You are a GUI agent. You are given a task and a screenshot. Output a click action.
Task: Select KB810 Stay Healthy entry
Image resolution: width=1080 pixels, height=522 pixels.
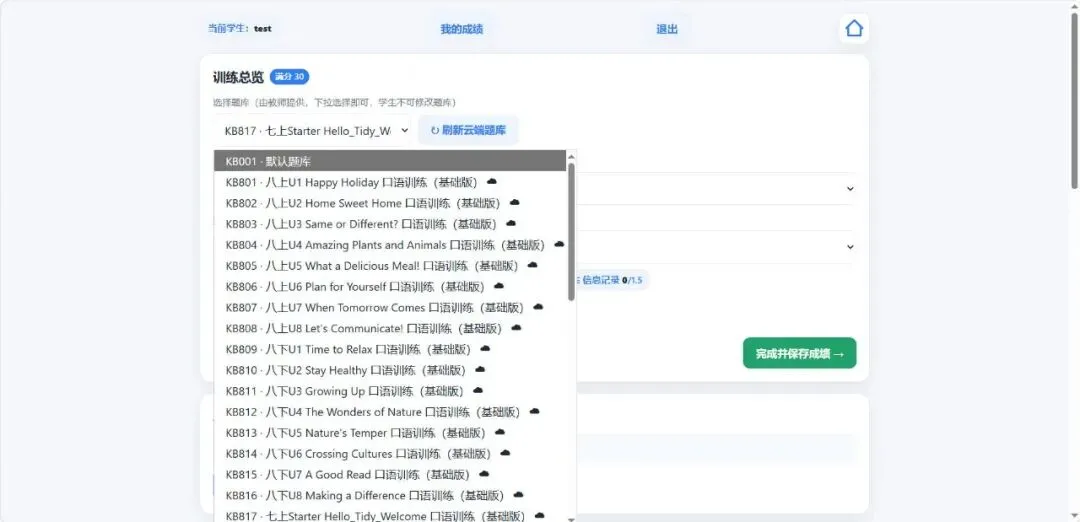coord(390,370)
